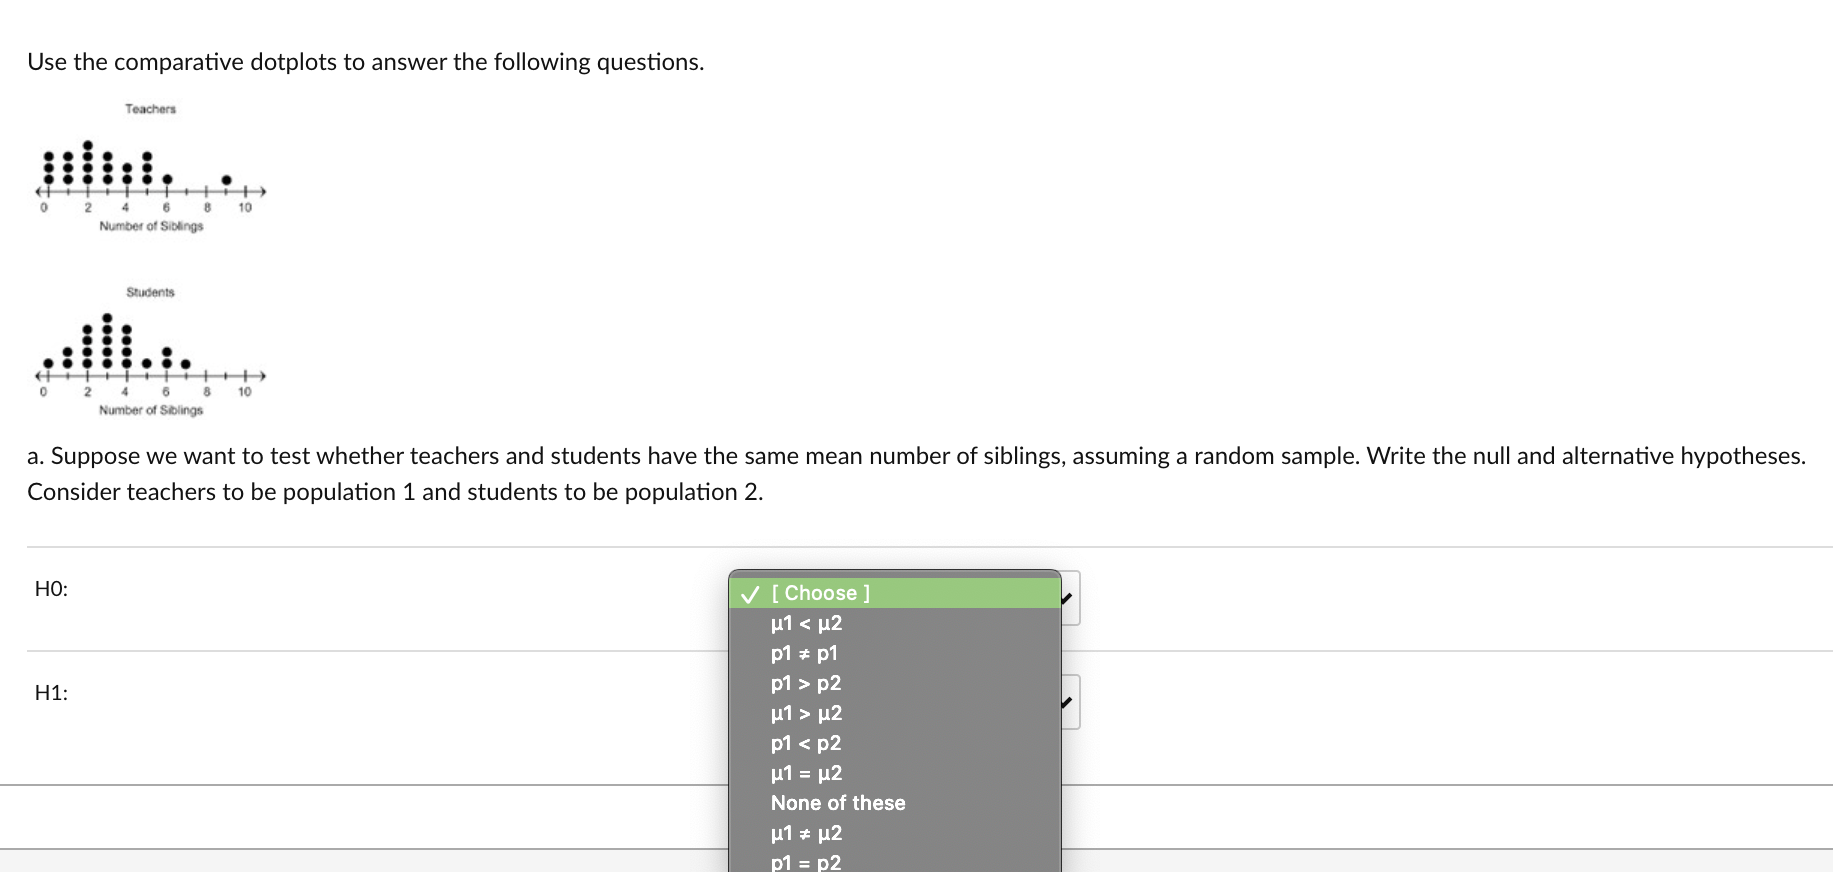Click the H0: row label

click(50, 589)
